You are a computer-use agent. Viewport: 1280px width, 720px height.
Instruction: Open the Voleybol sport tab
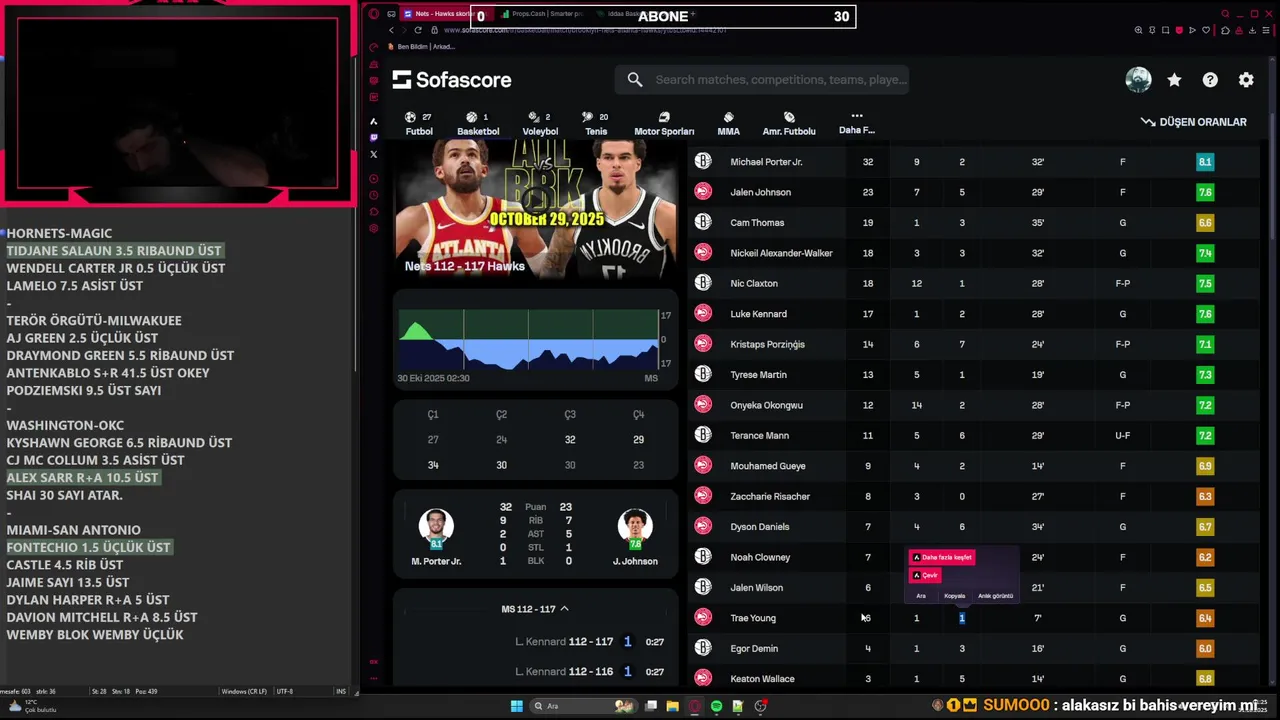tap(540, 124)
